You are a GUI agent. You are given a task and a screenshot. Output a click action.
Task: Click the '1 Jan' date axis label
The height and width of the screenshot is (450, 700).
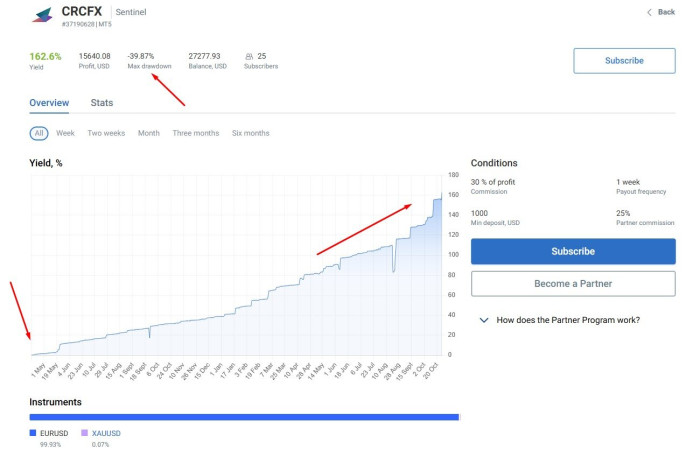[216, 370]
